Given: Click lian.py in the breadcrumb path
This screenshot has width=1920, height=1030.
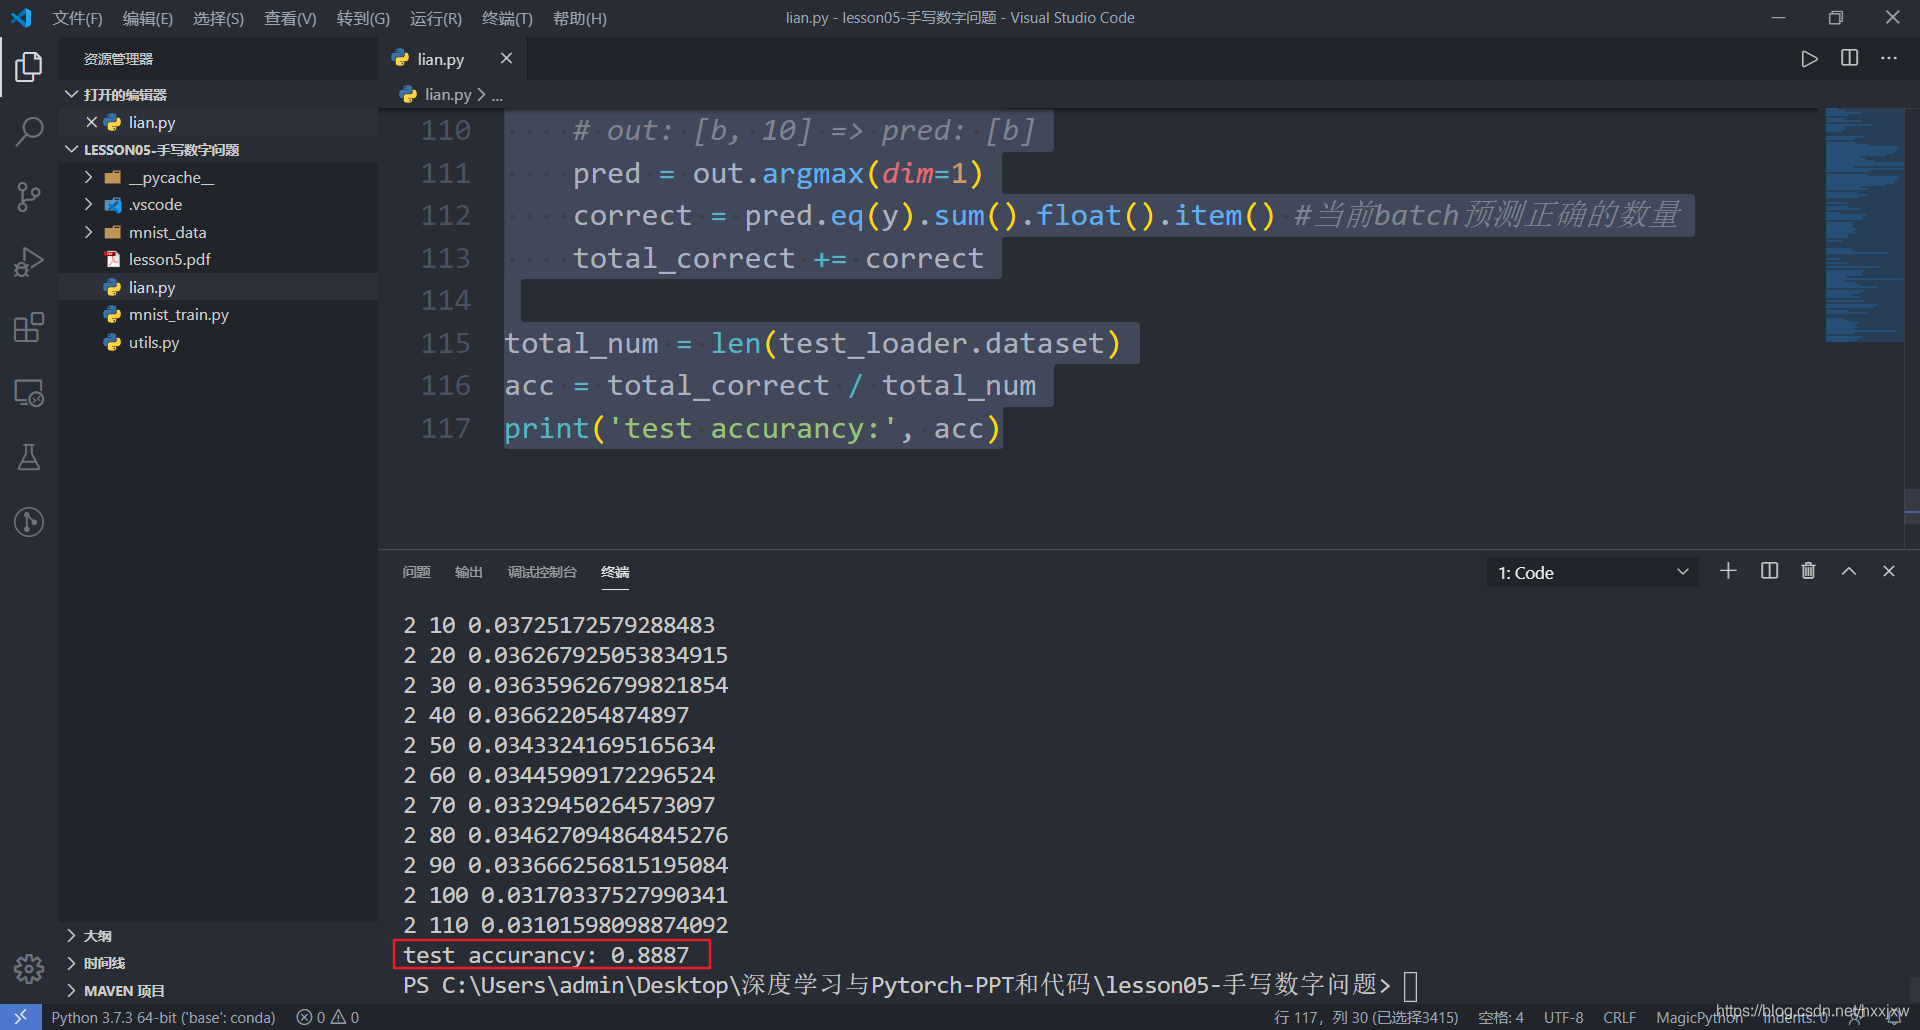Looking at the screenshot, I should (447, 94).
